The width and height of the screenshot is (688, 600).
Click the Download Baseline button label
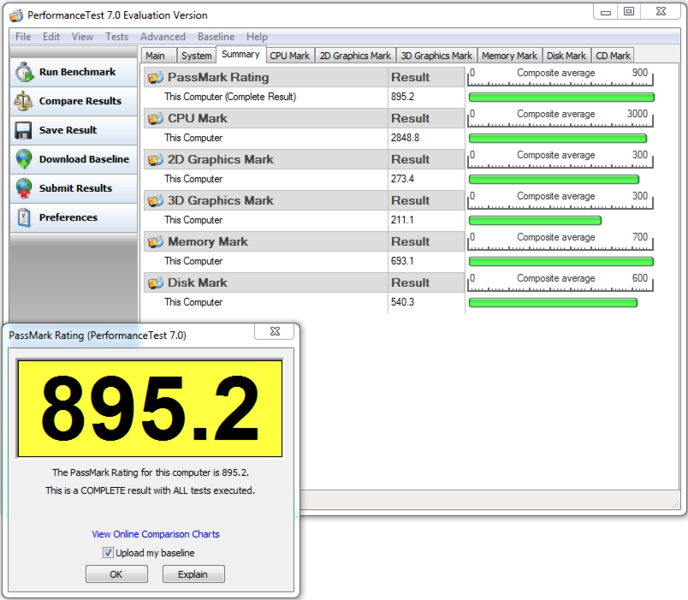pyautogui.click(x=84, y=159)
